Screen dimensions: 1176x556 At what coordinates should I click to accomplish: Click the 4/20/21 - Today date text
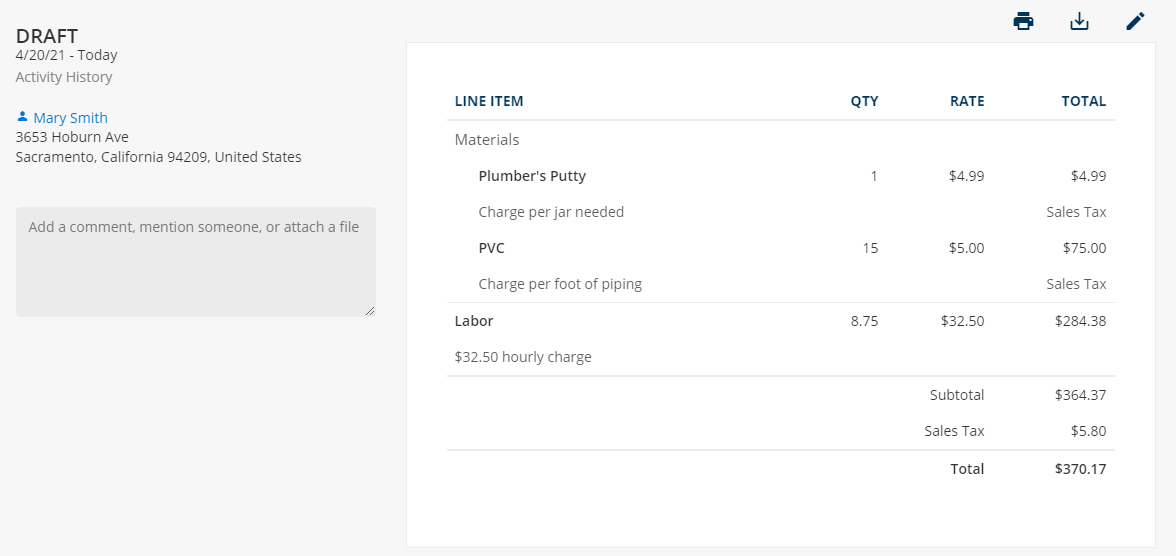point(66,55)
